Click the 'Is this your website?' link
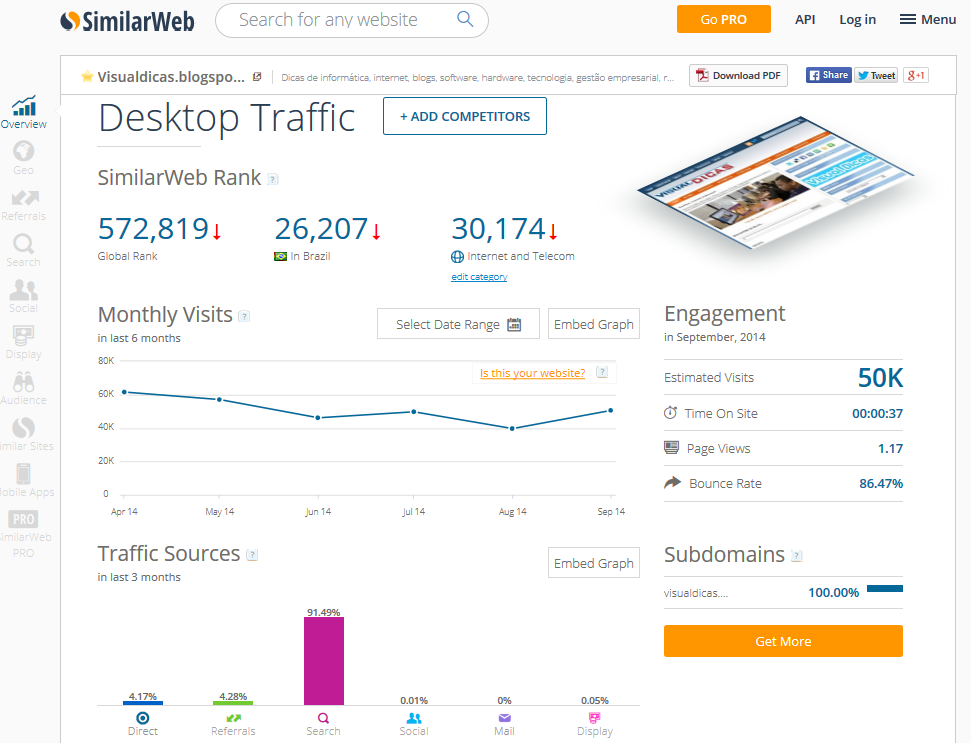 [533, 373]
